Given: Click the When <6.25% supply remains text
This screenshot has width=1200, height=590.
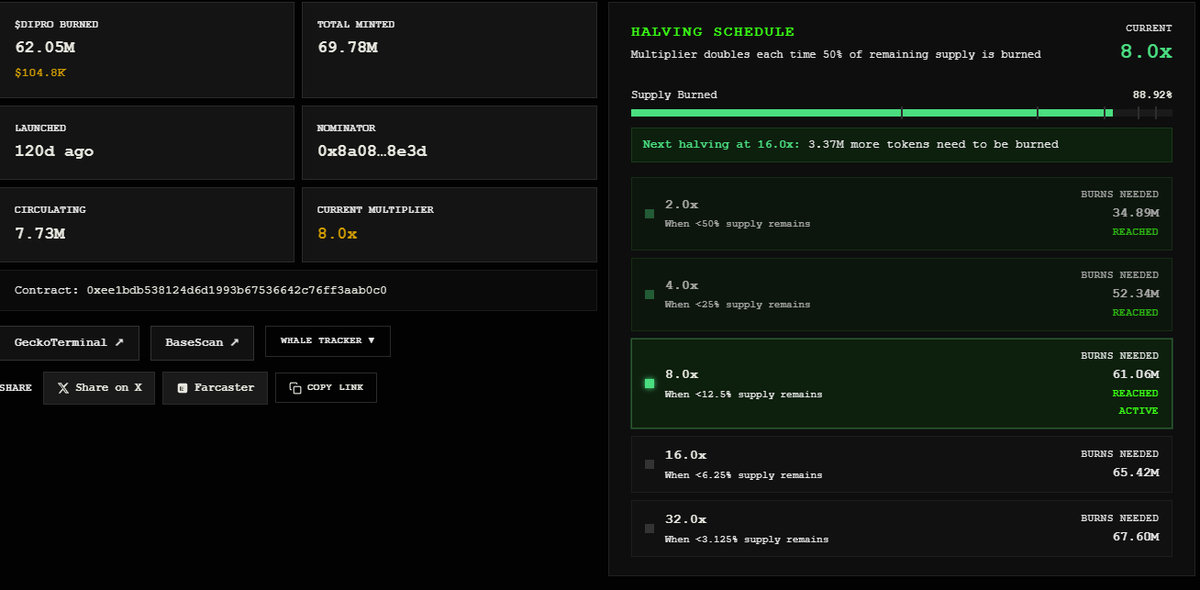Looking at the screenshot, I should coord(743,475).
